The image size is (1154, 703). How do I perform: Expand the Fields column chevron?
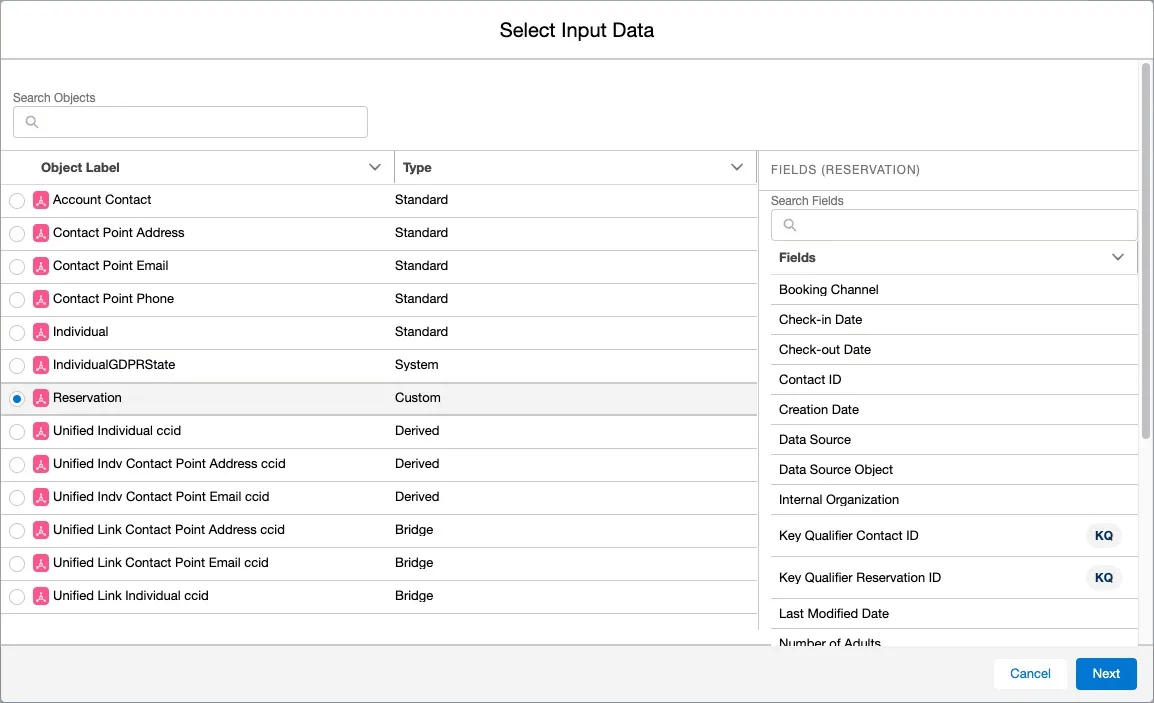tap(1118, 258)
